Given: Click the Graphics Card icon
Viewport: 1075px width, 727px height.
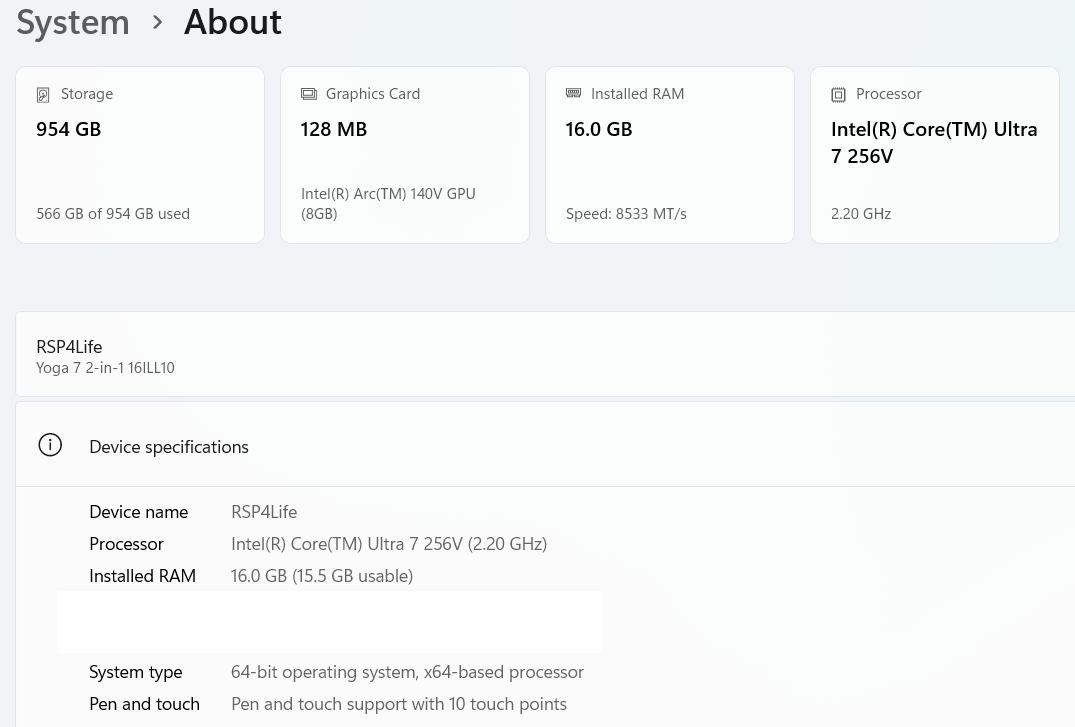Looking at the screenshot, I should click(x=308, y=94).
